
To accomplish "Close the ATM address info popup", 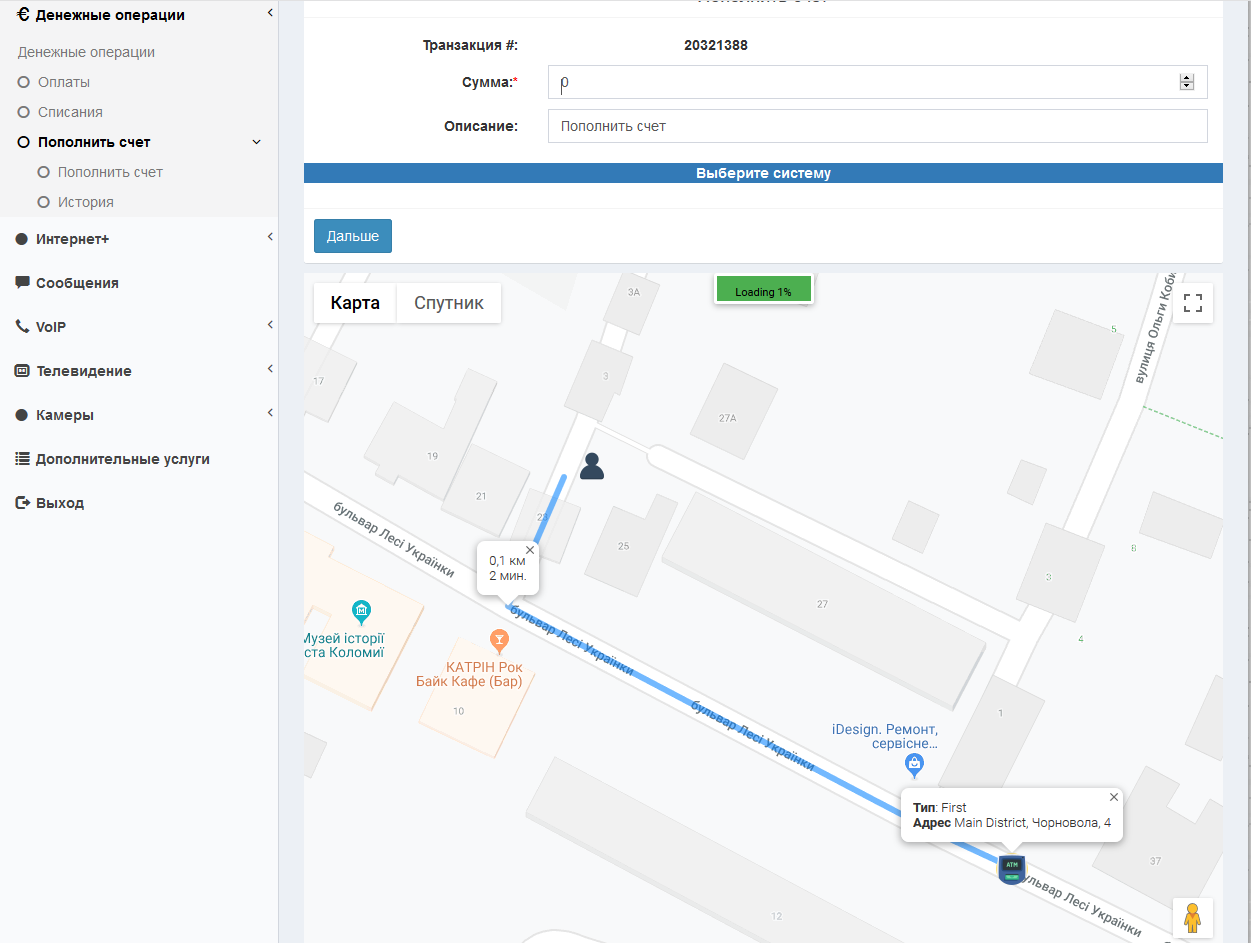I will click(x=1113, y=797).
